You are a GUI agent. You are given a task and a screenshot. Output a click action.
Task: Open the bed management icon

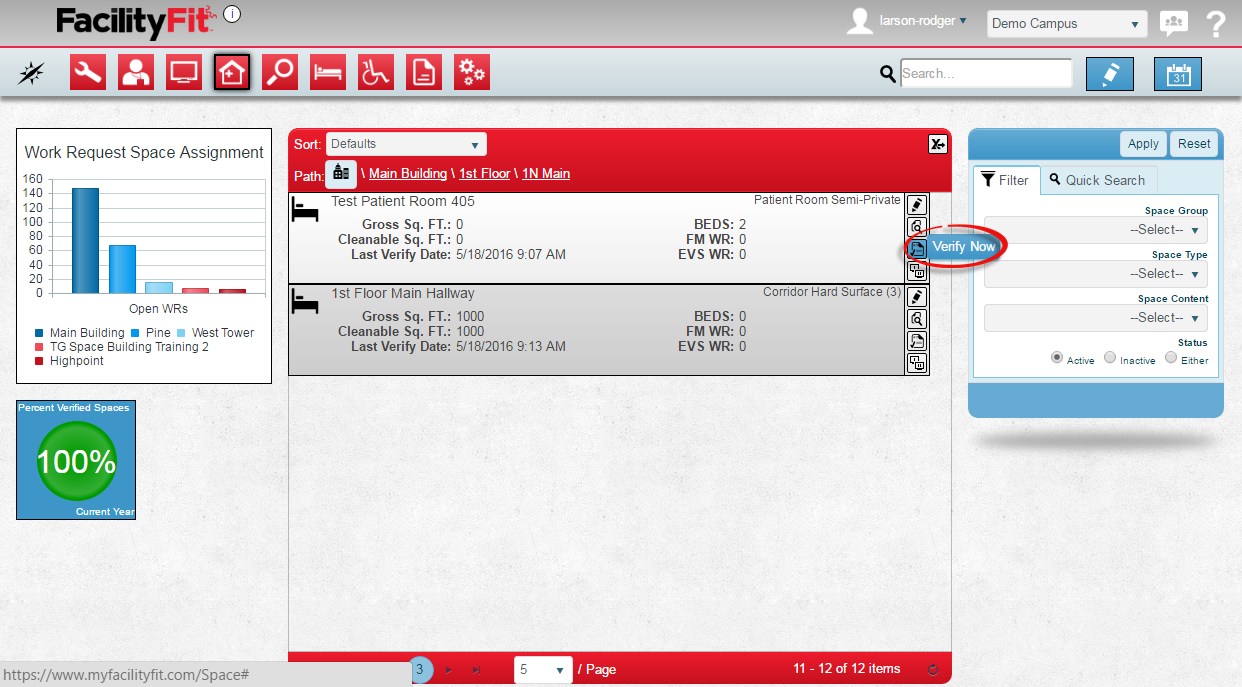tap(328, 72)
